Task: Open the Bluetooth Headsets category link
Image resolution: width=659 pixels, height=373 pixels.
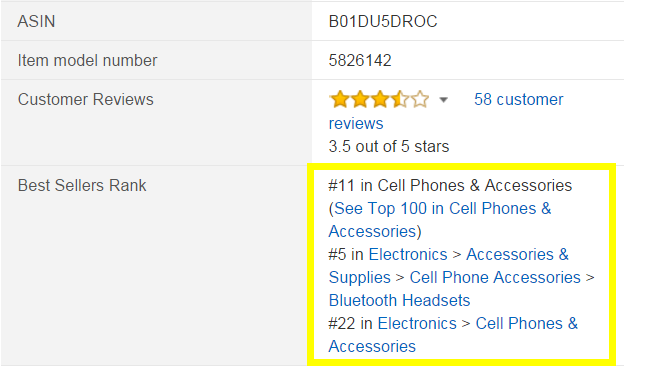Action: [x=399, y=301]
